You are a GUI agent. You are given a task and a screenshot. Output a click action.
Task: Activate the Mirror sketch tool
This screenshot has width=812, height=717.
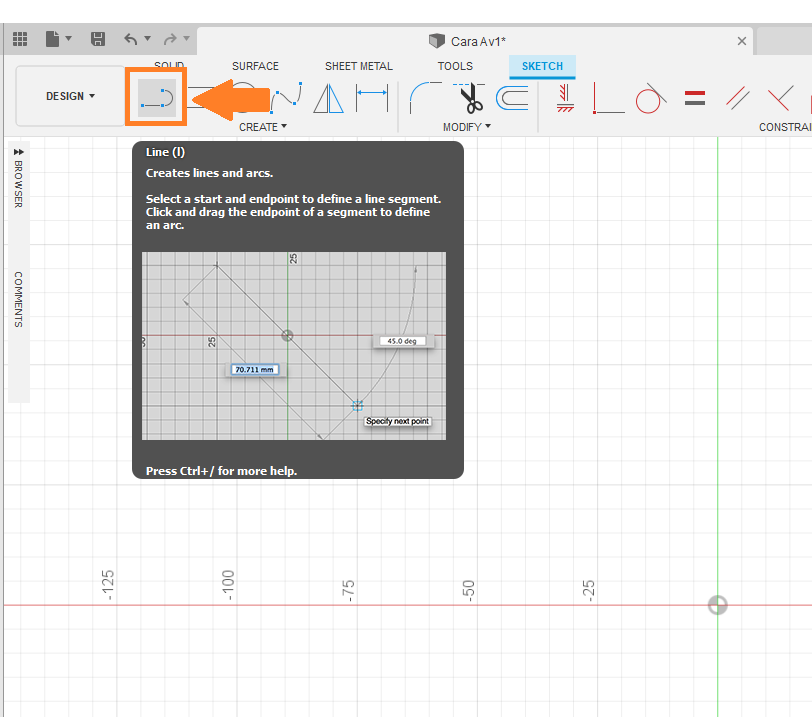(328, 98)
